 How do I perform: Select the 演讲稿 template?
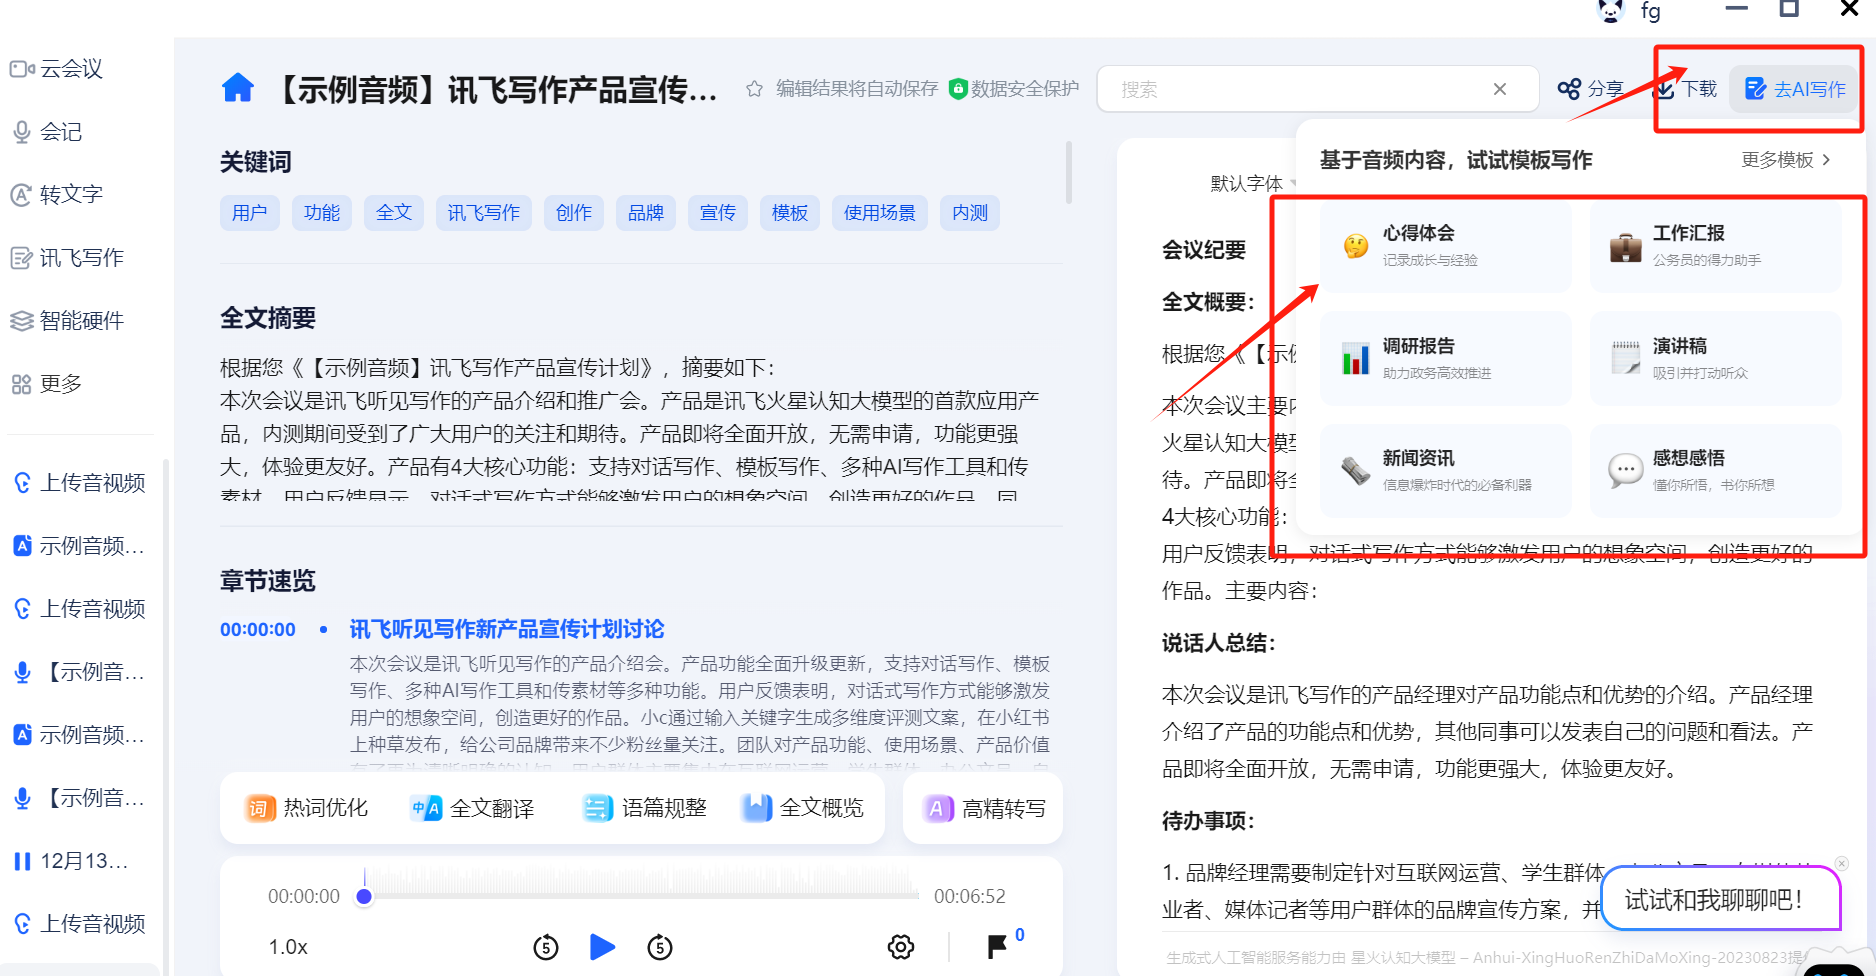(1715, 358)
